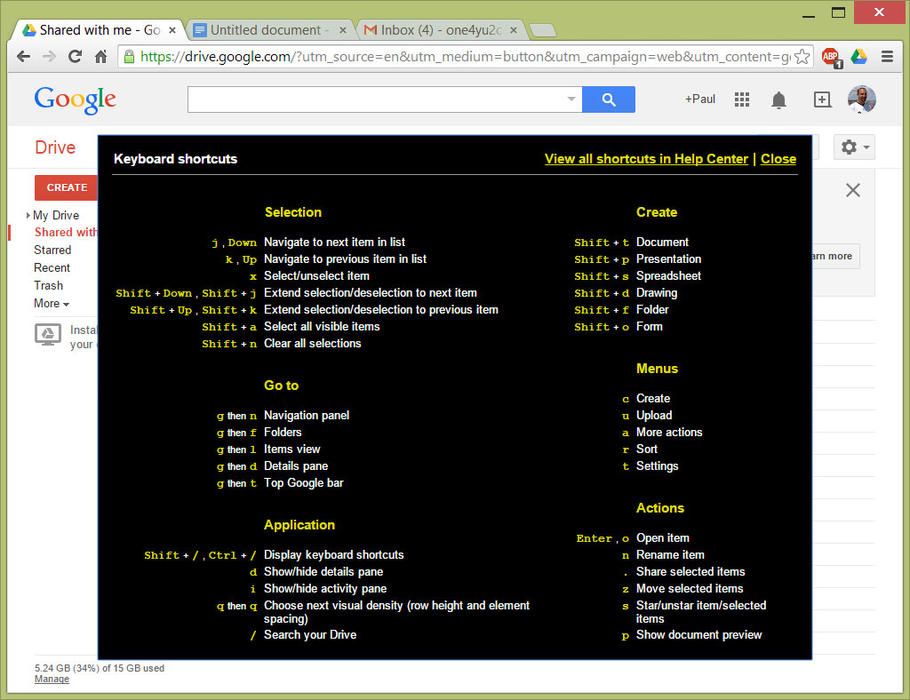Expand the More section in the sidebar
The width and height of the screenshot is (910, 700).
point(50,303)
